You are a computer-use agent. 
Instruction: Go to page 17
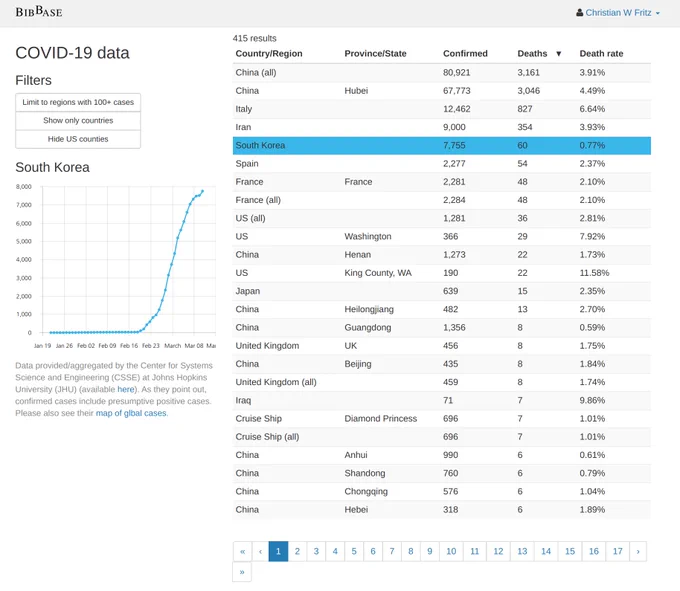tap(618, 552)
